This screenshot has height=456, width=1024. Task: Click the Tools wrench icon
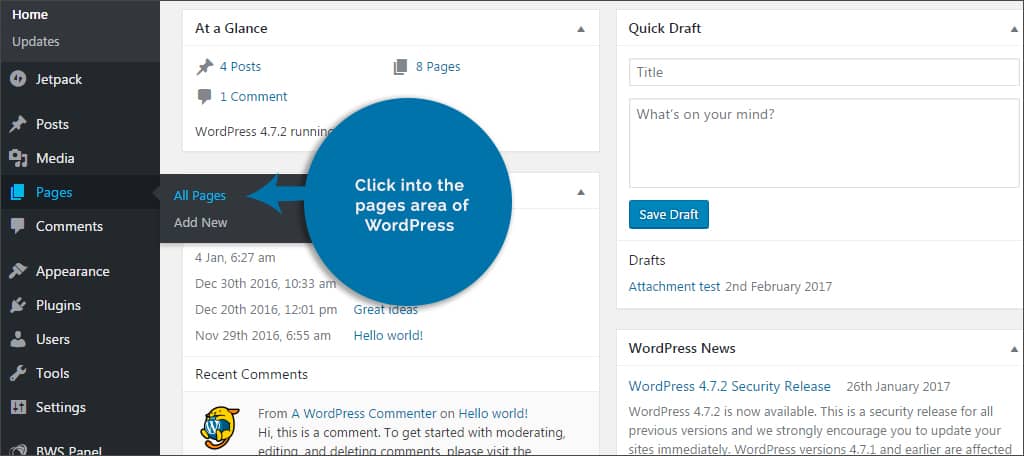(x=18, y=373)
